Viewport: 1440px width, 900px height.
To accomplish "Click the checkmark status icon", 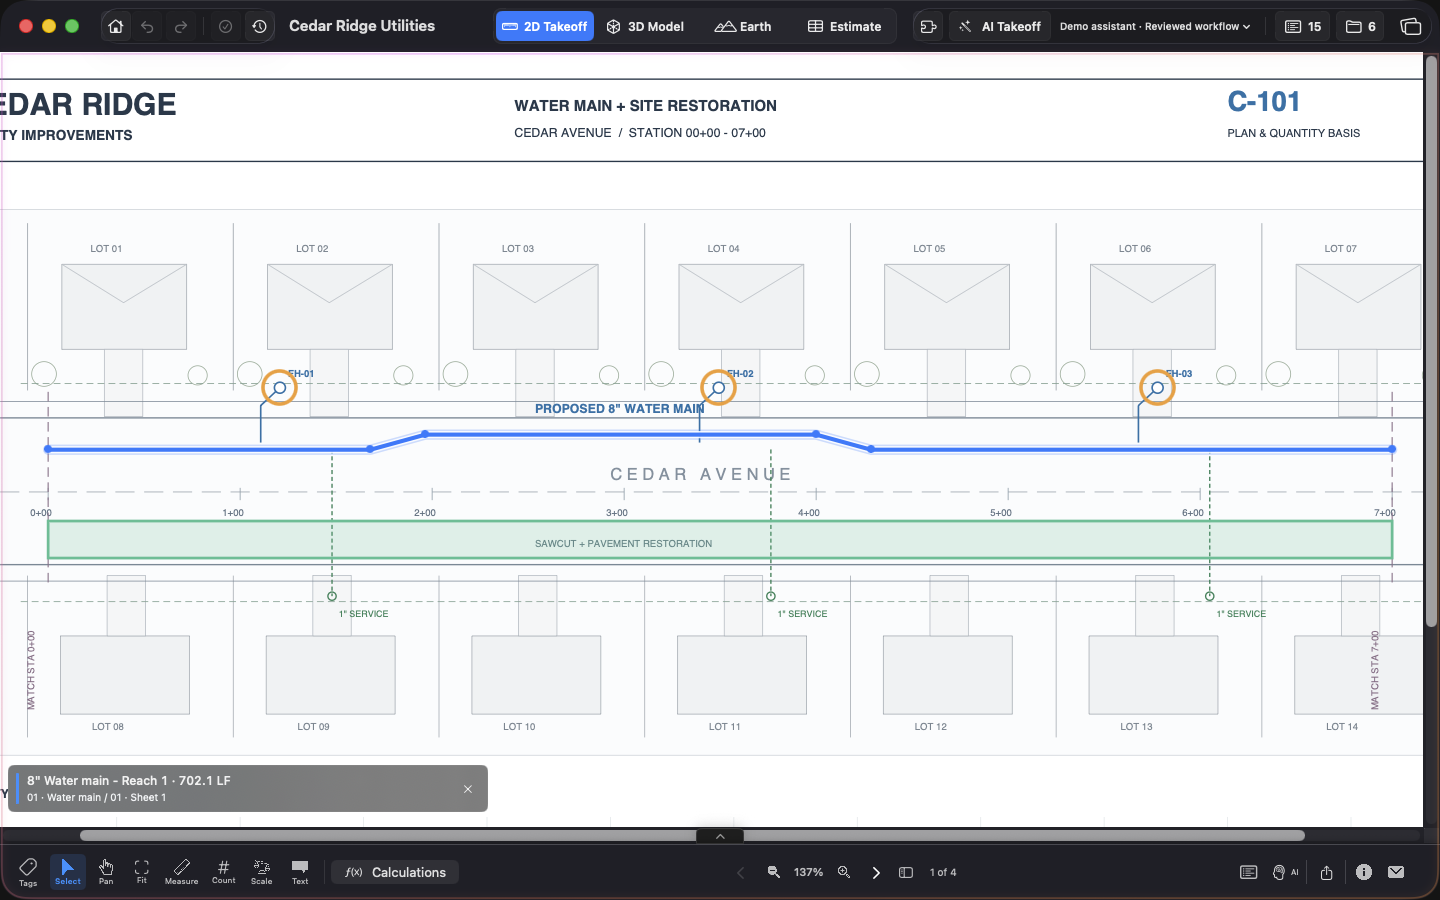I will pos(226,27).
